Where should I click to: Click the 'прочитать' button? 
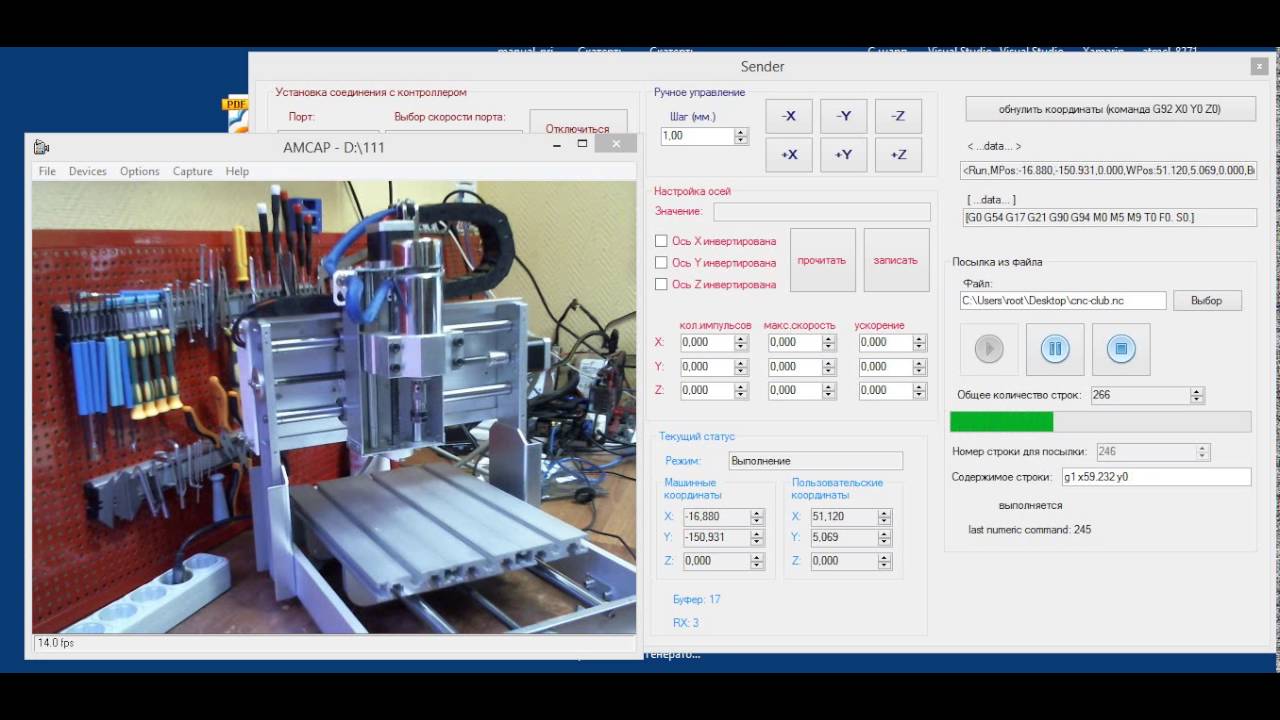point(822,260)
